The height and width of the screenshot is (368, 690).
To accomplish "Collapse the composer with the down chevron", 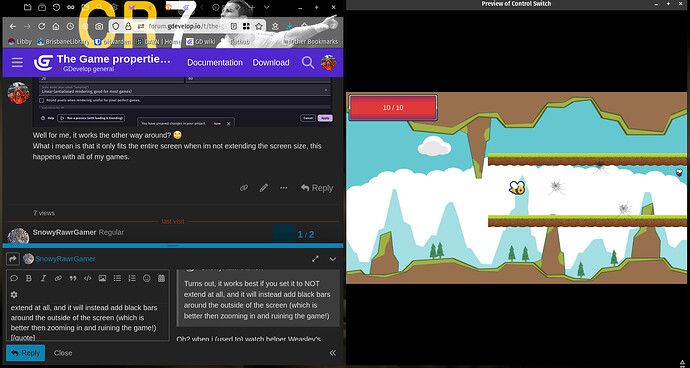I will pyautogui.click(x=333, y=259).
